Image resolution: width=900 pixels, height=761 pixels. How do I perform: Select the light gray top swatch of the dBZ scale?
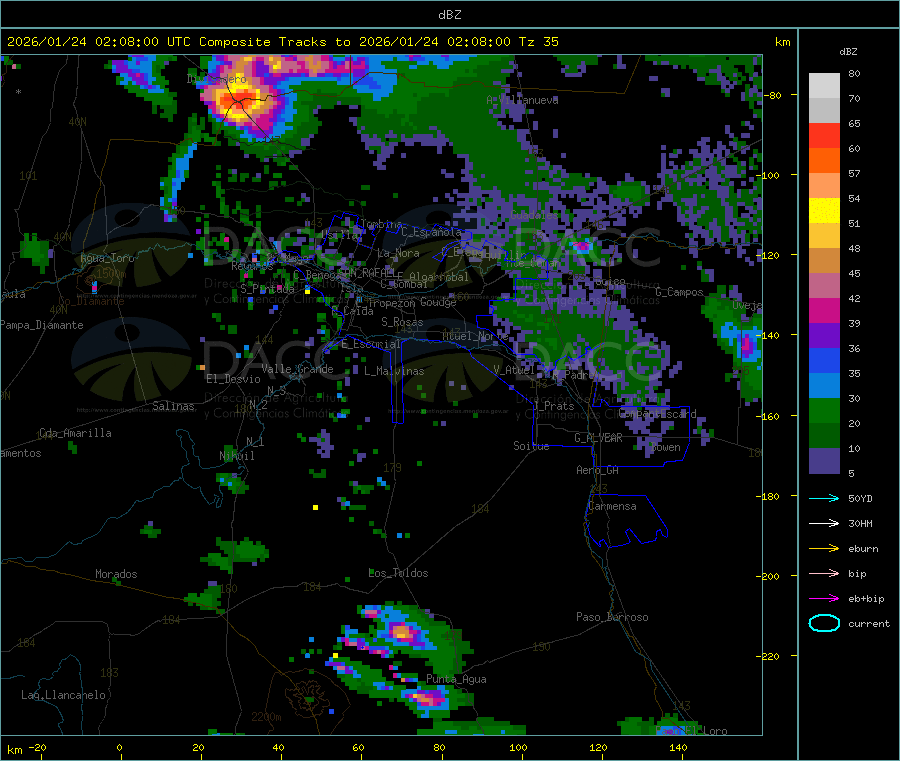[824, 86]
